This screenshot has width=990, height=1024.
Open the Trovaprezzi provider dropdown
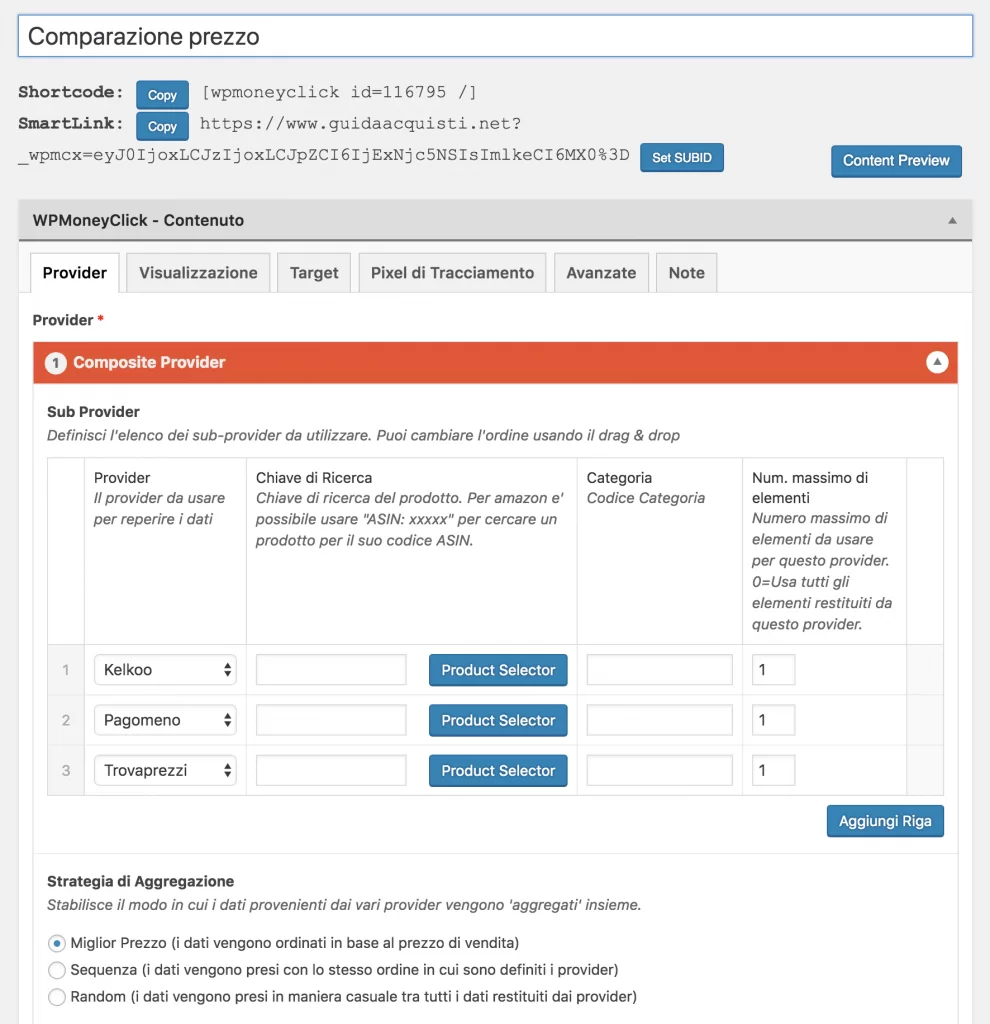click(165, 770)
